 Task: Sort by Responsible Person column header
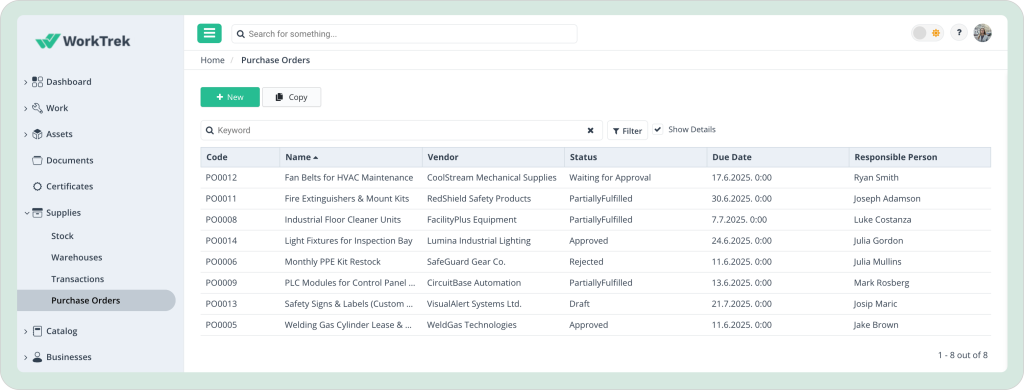(920, 157)
